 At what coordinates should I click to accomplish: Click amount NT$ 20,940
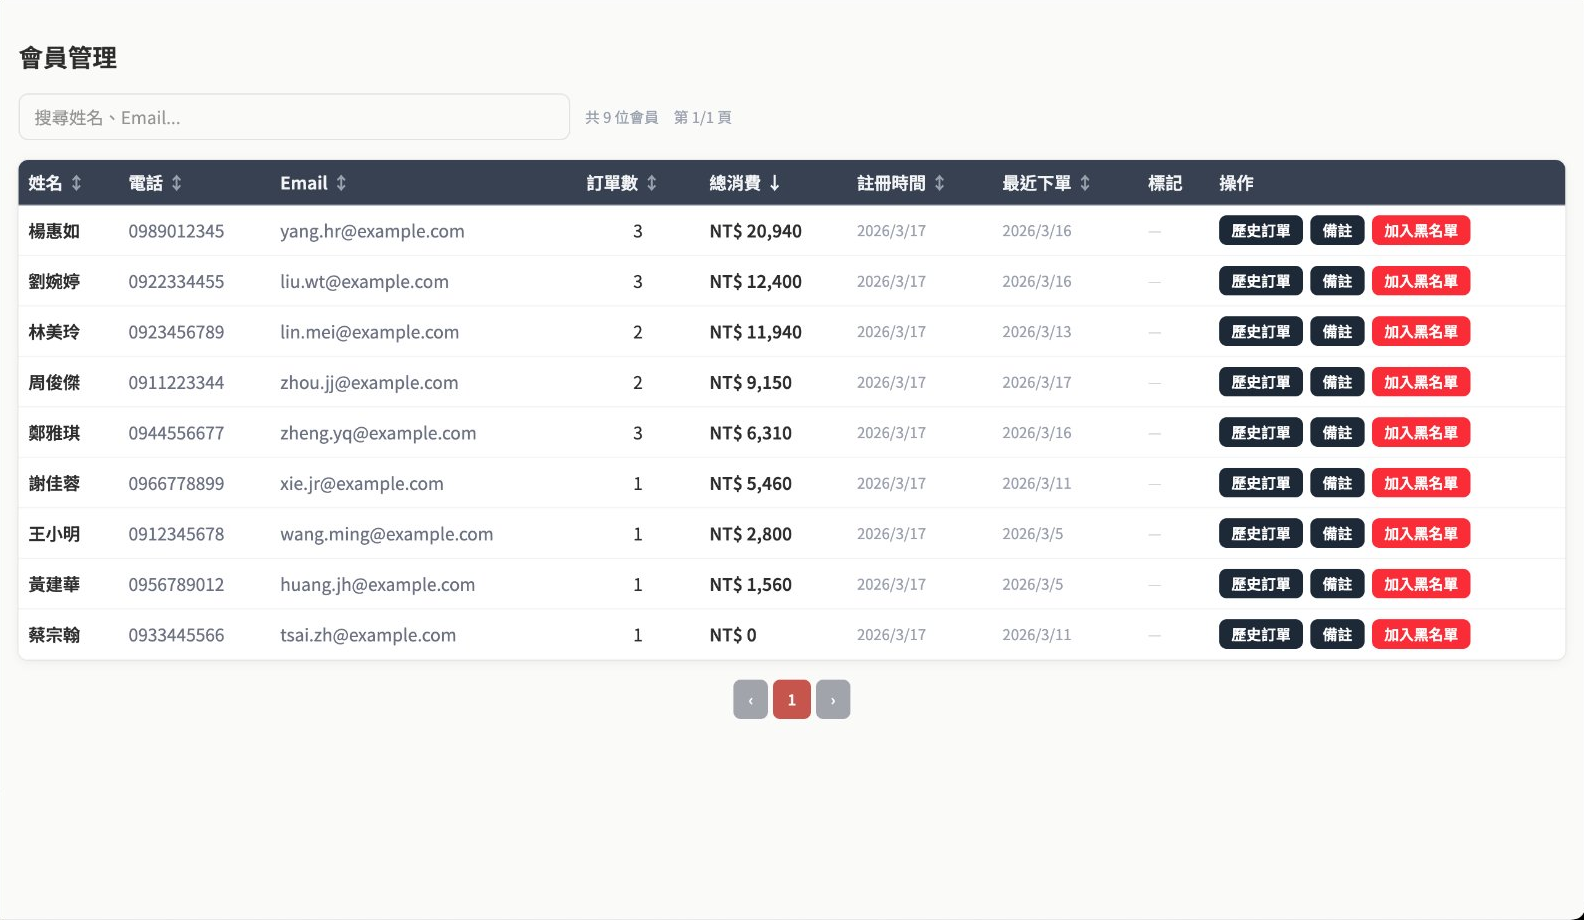point(755,231)
